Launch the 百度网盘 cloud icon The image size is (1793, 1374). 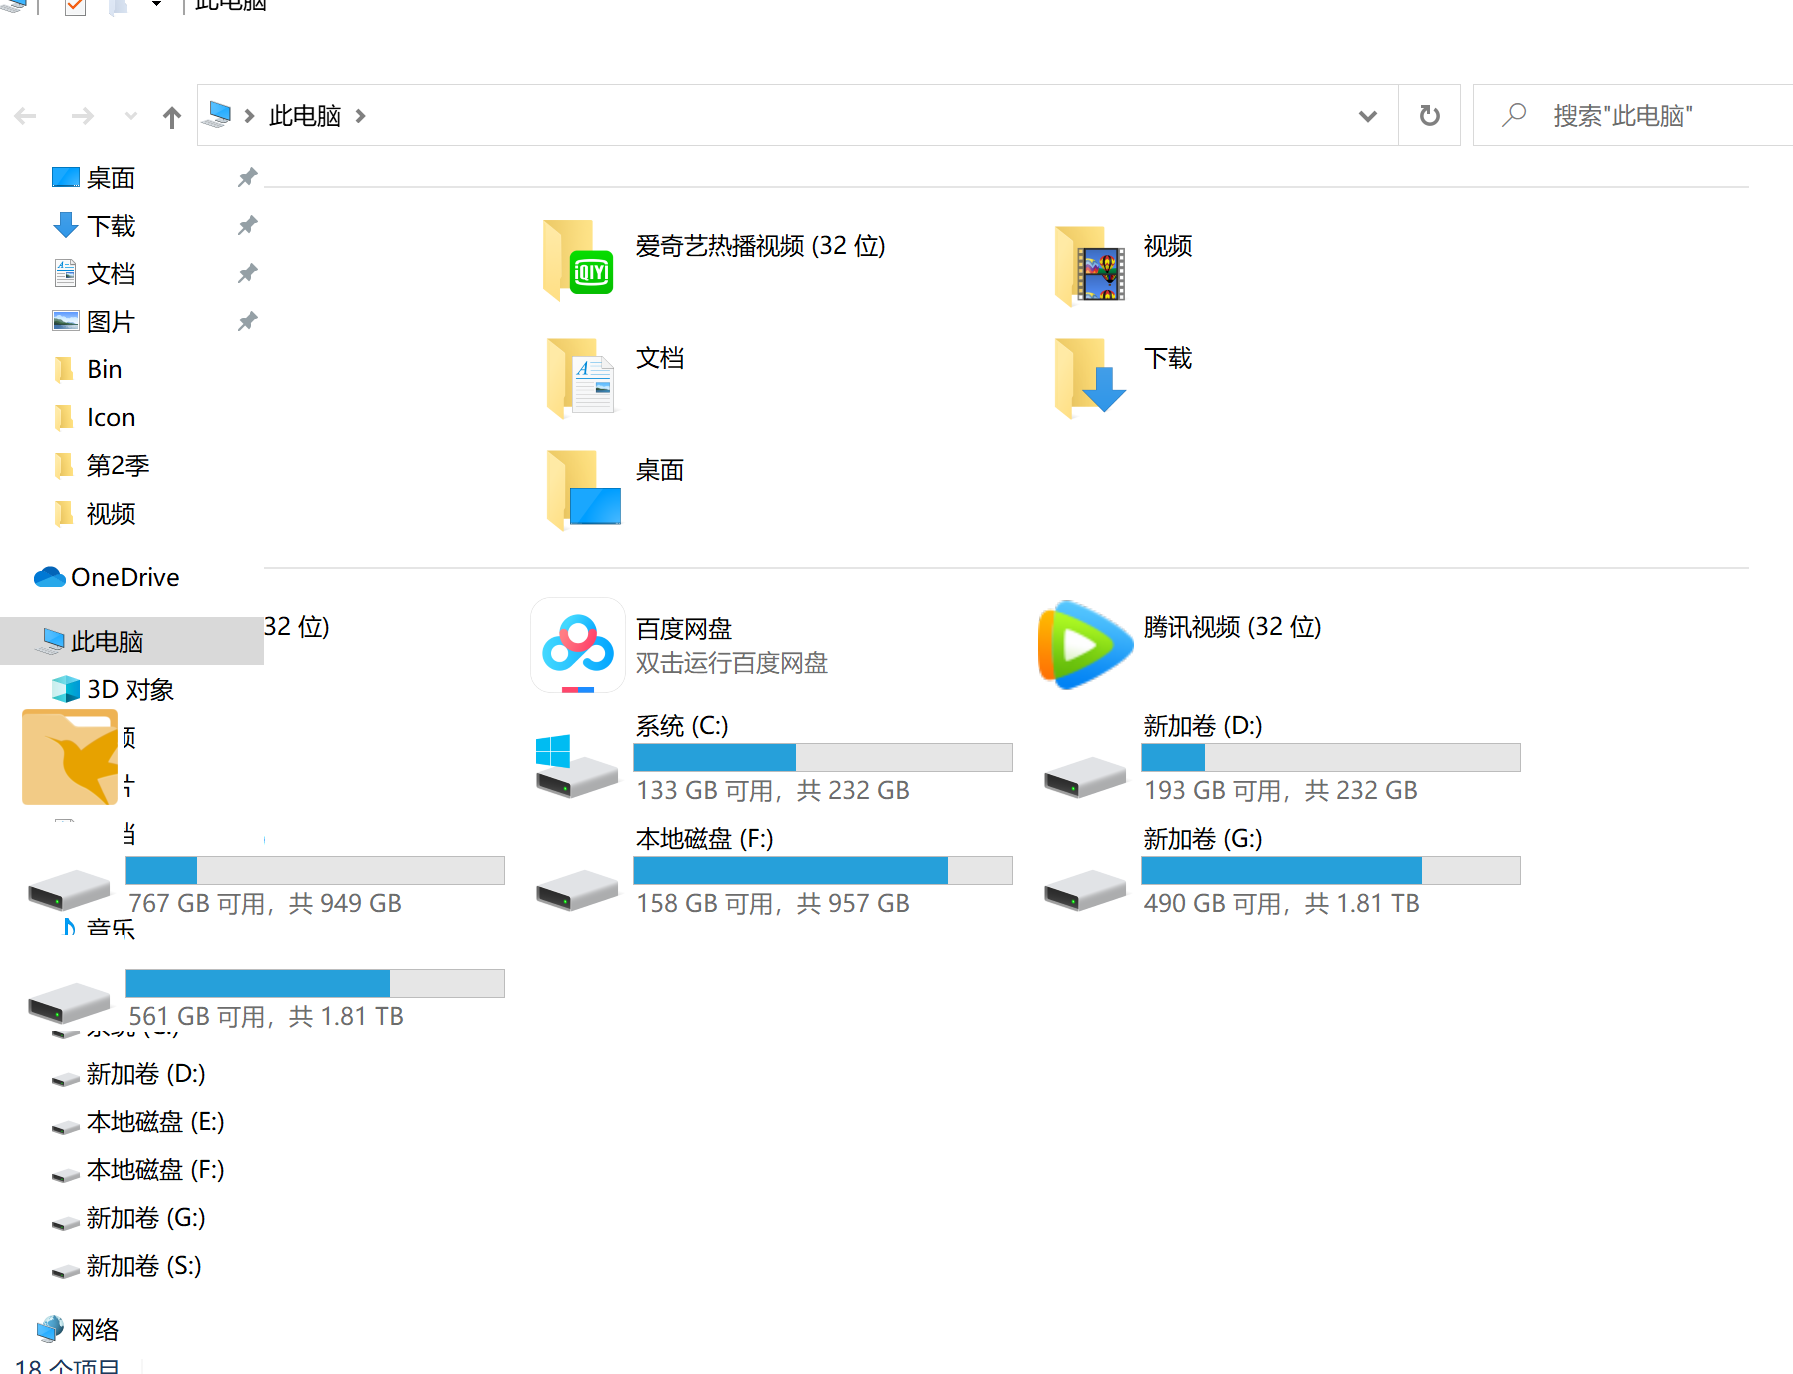578,645
